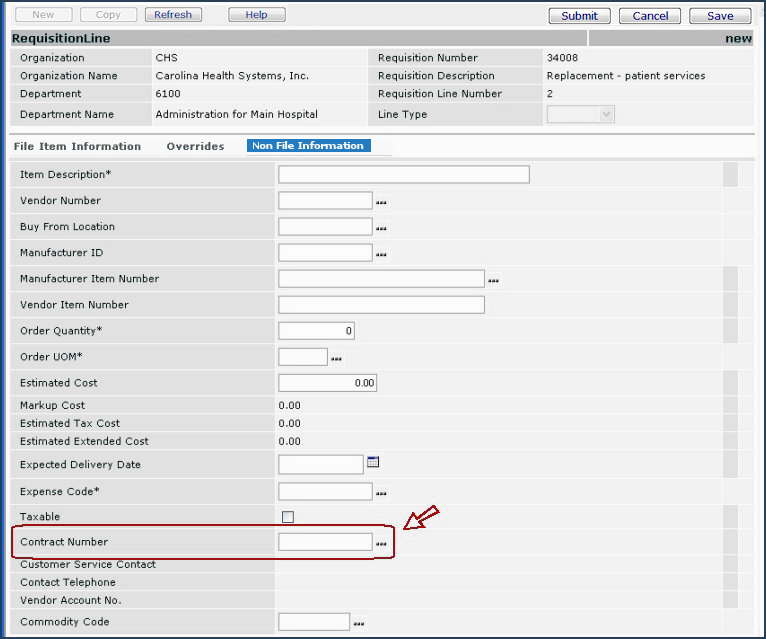Screen dimensions: 766x639
Task: Open Vendor Number lookup ellipsis icon
Action: (381, 202)
